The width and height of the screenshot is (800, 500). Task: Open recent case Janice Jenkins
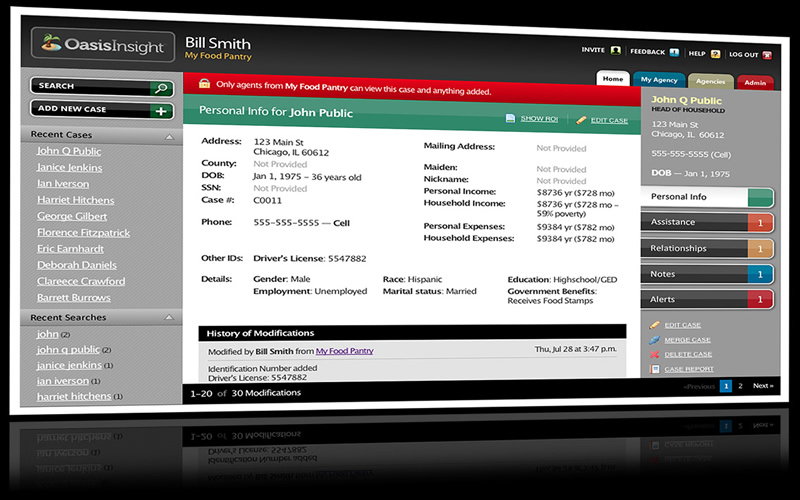point(69,167)
